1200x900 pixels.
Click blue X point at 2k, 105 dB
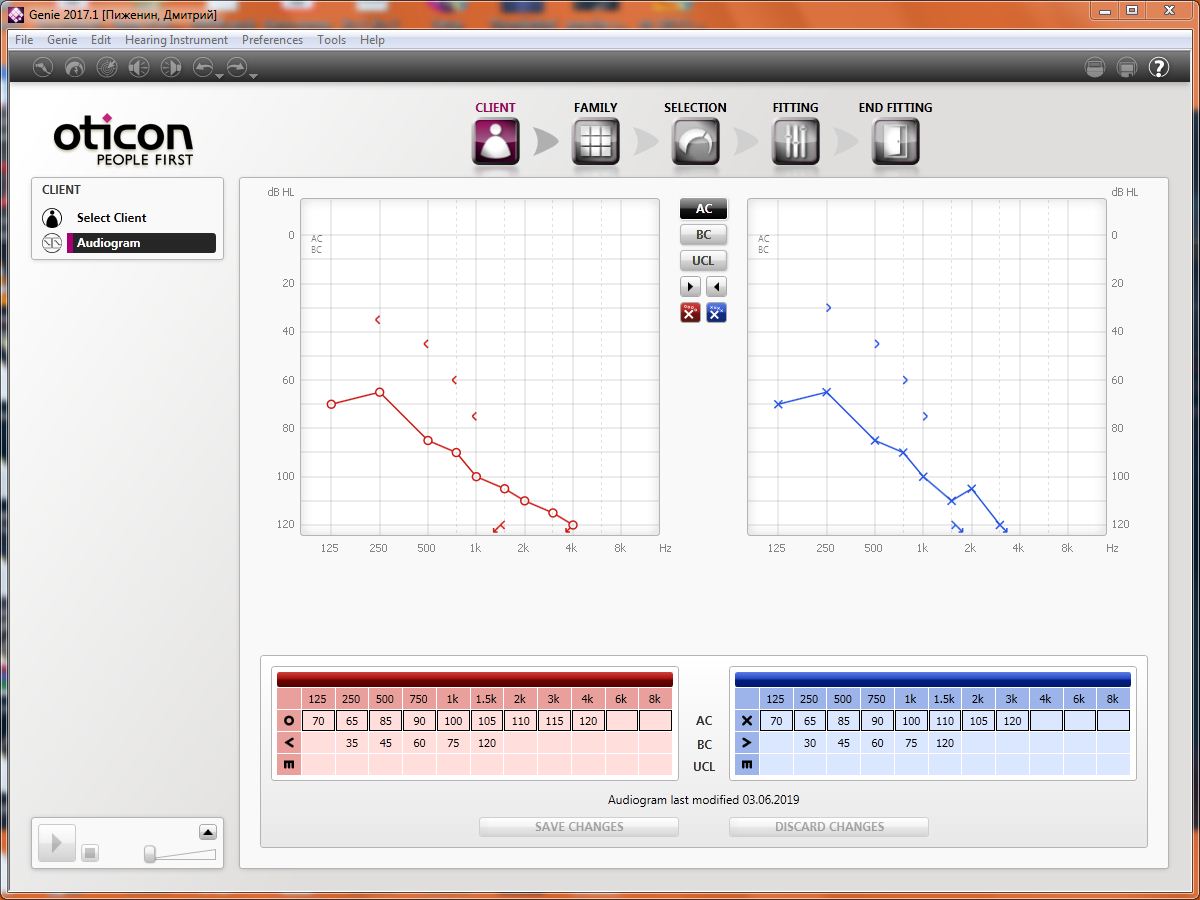coord(971,488)
